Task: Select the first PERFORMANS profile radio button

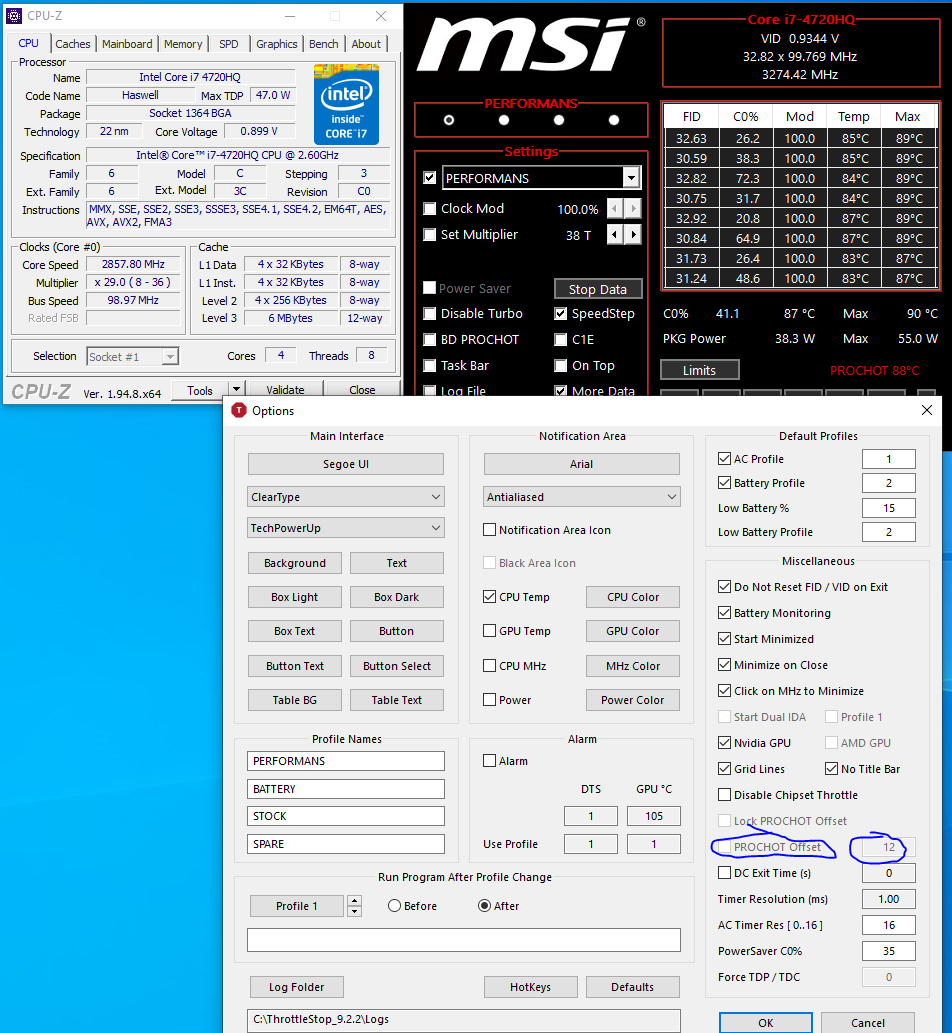Action: click(x=449, y=120)
